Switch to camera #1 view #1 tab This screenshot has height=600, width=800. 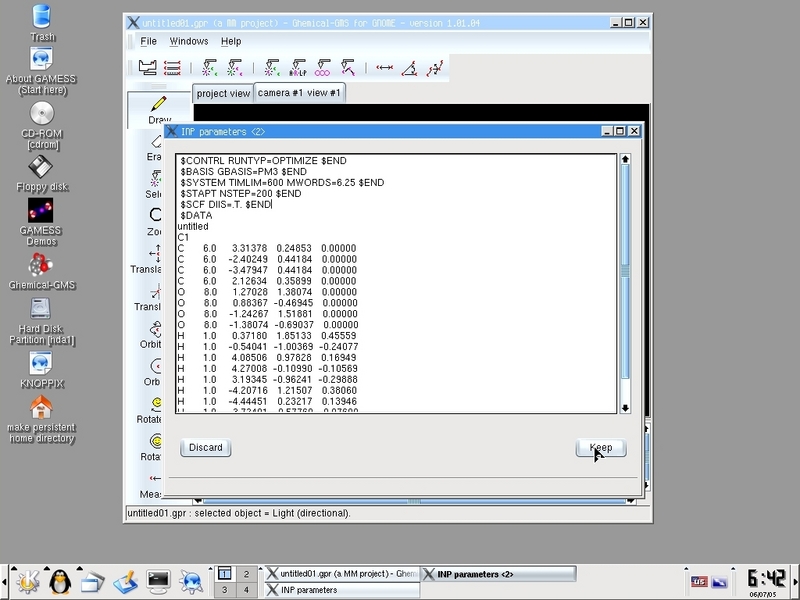pos(298,93)
